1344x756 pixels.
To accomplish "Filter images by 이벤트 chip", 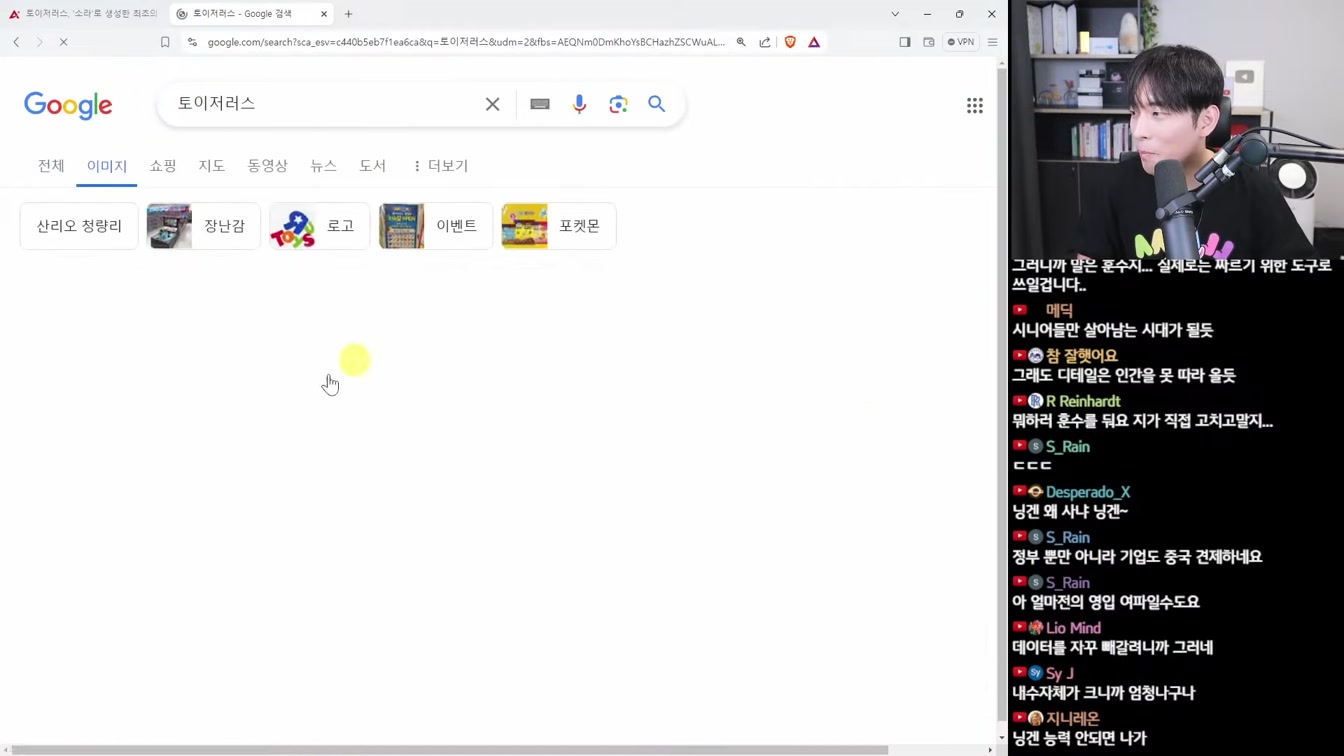I will click(x=436, y=226).
